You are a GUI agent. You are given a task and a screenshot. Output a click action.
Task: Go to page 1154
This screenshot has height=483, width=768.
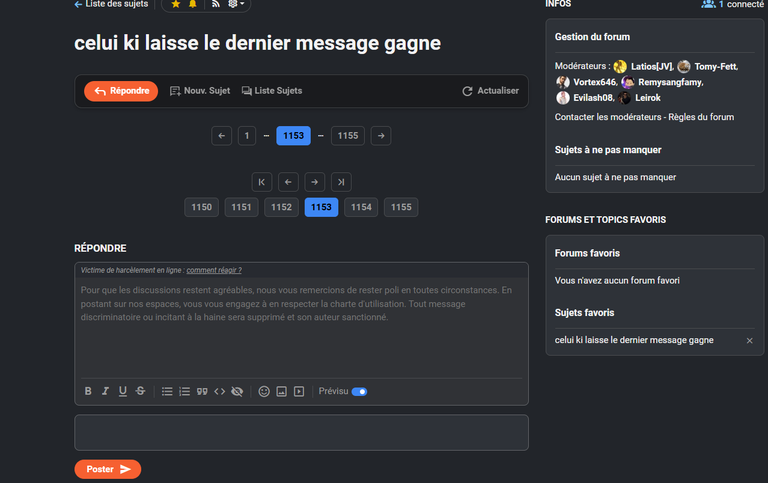361,207
